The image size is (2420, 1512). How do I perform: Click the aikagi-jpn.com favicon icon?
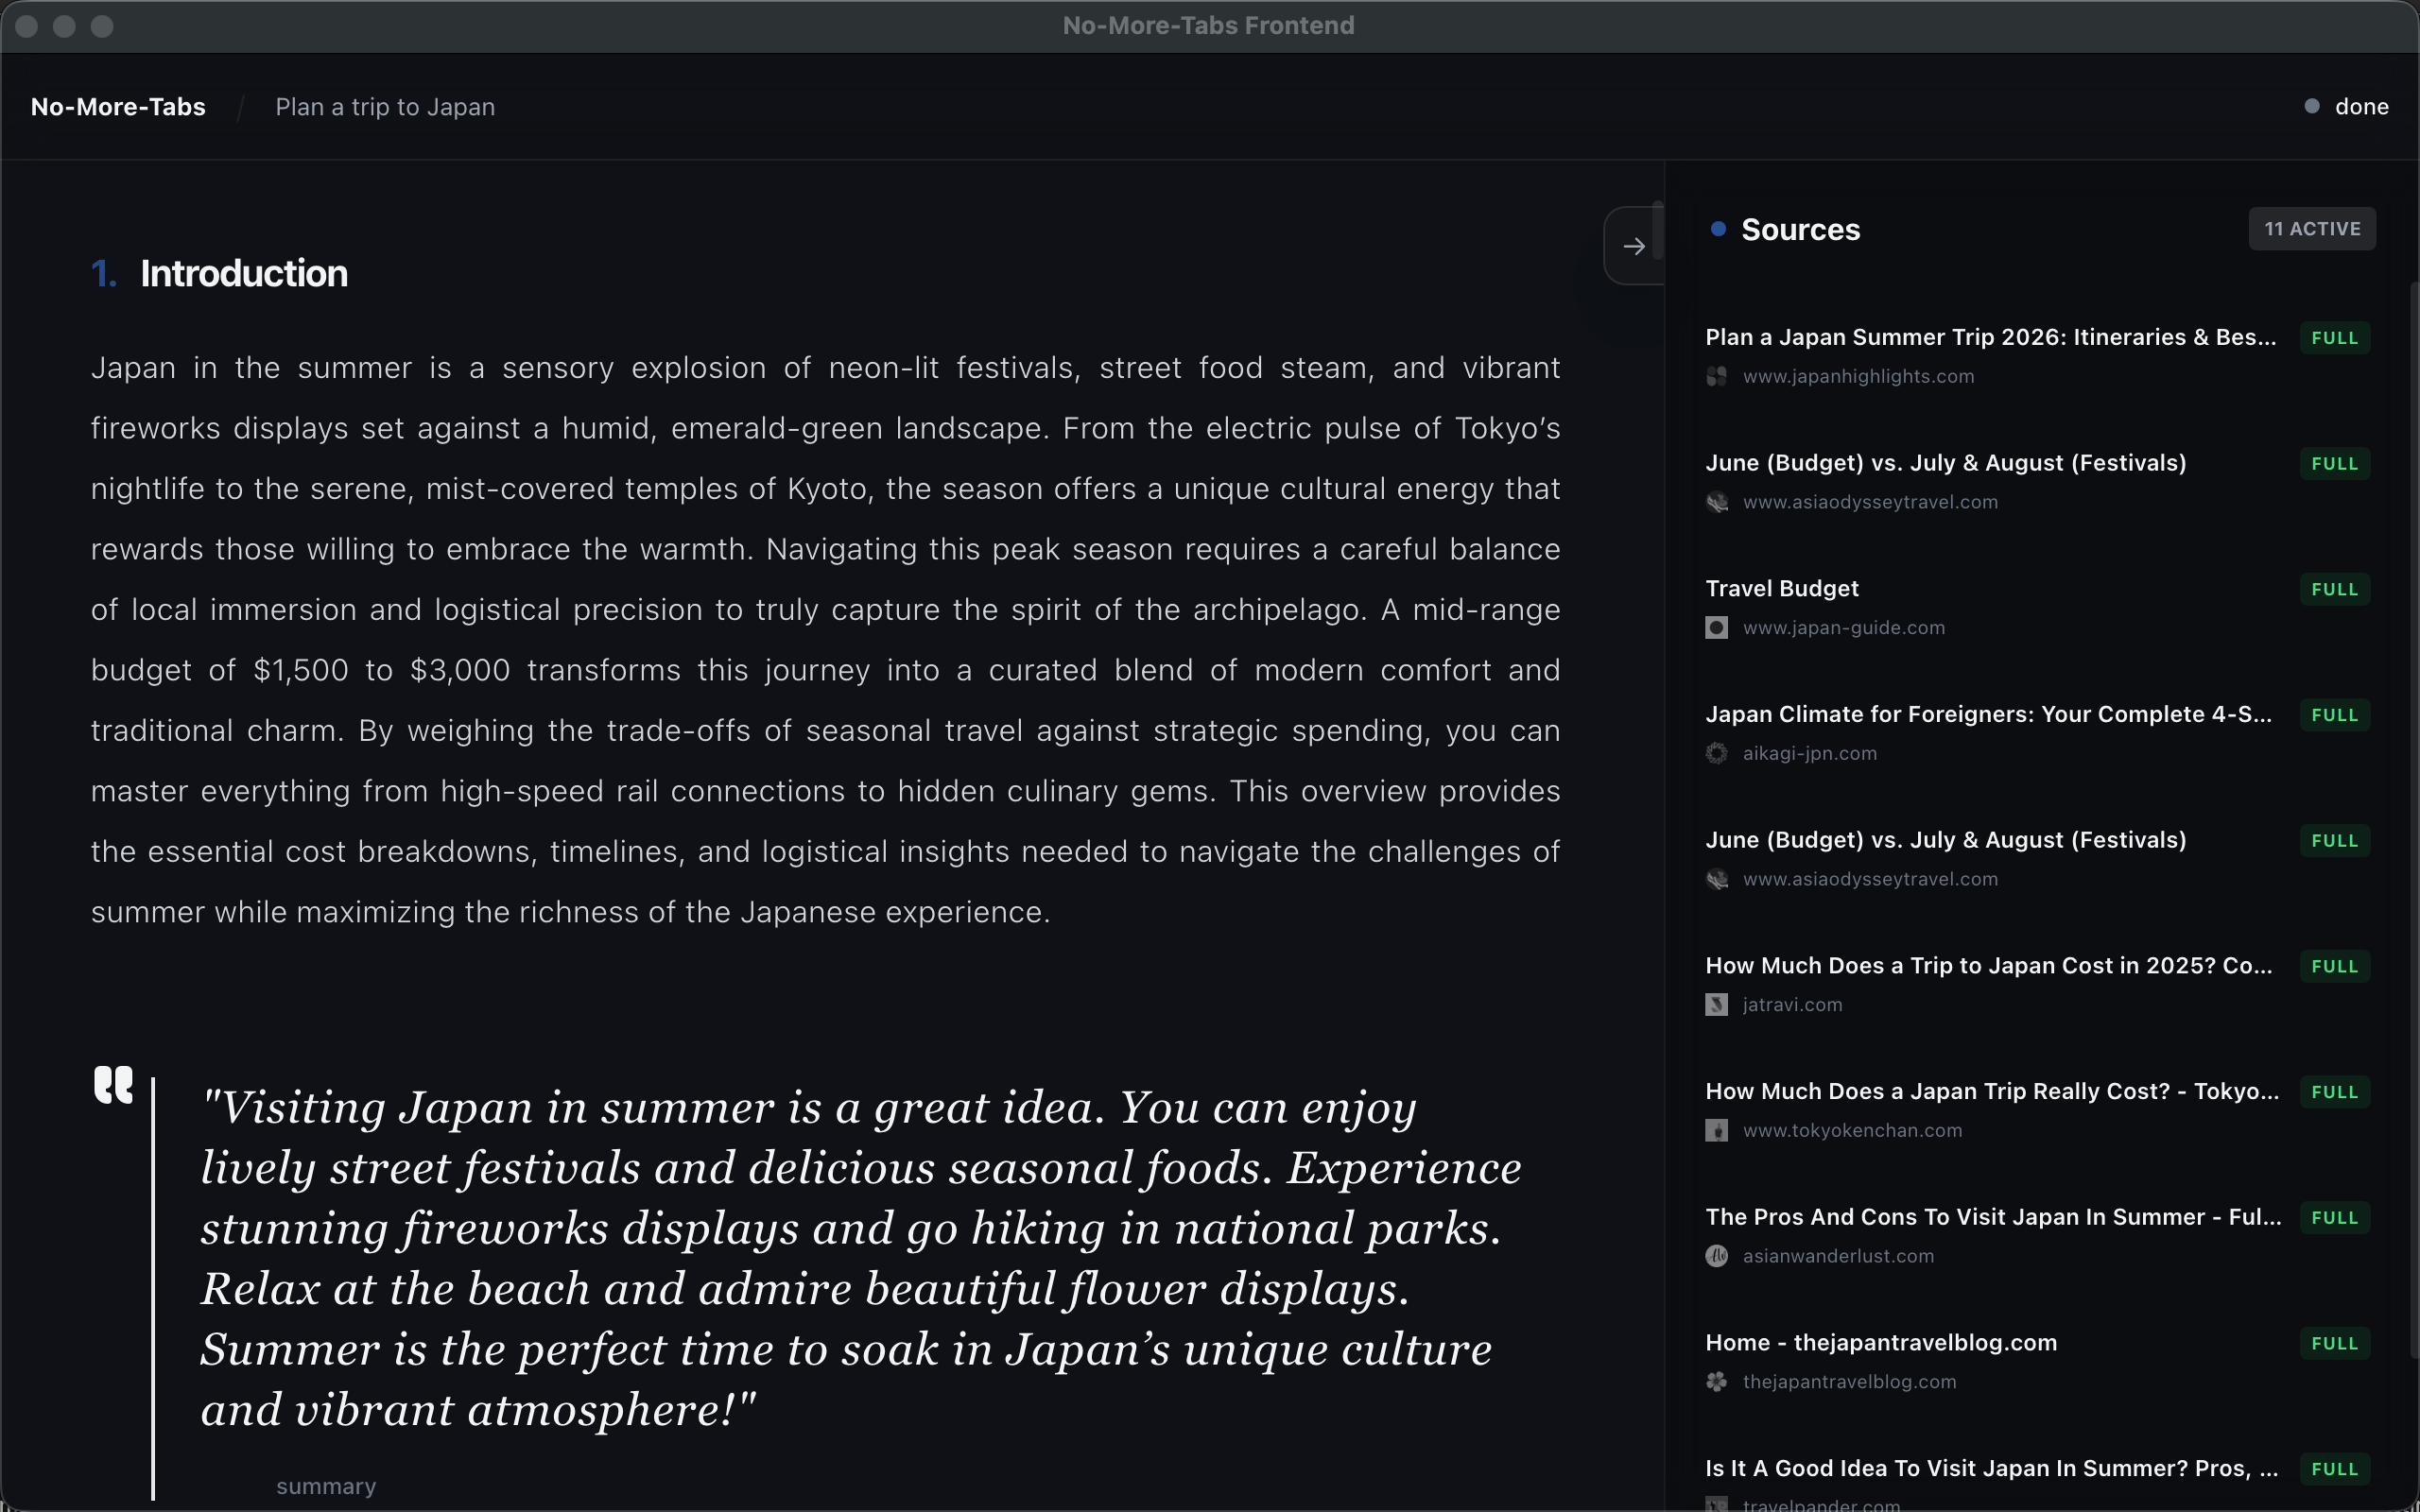pyautogui.click(x=1716, y=754)
